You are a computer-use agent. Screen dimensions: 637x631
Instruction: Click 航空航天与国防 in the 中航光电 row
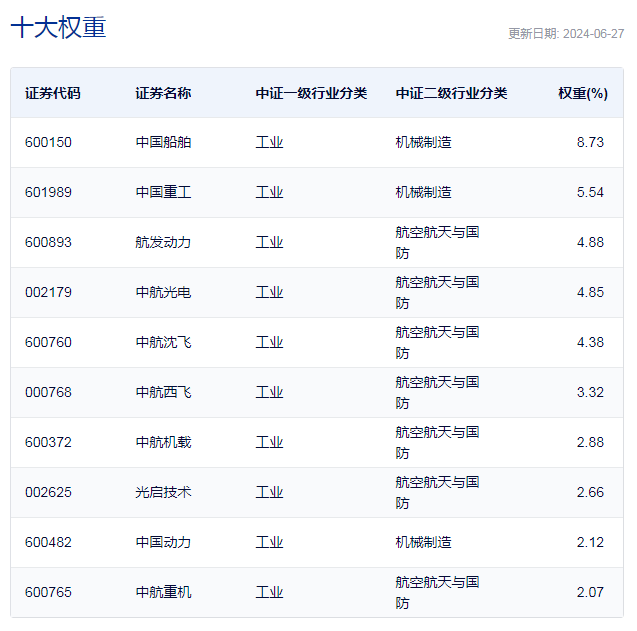[438, 293]
